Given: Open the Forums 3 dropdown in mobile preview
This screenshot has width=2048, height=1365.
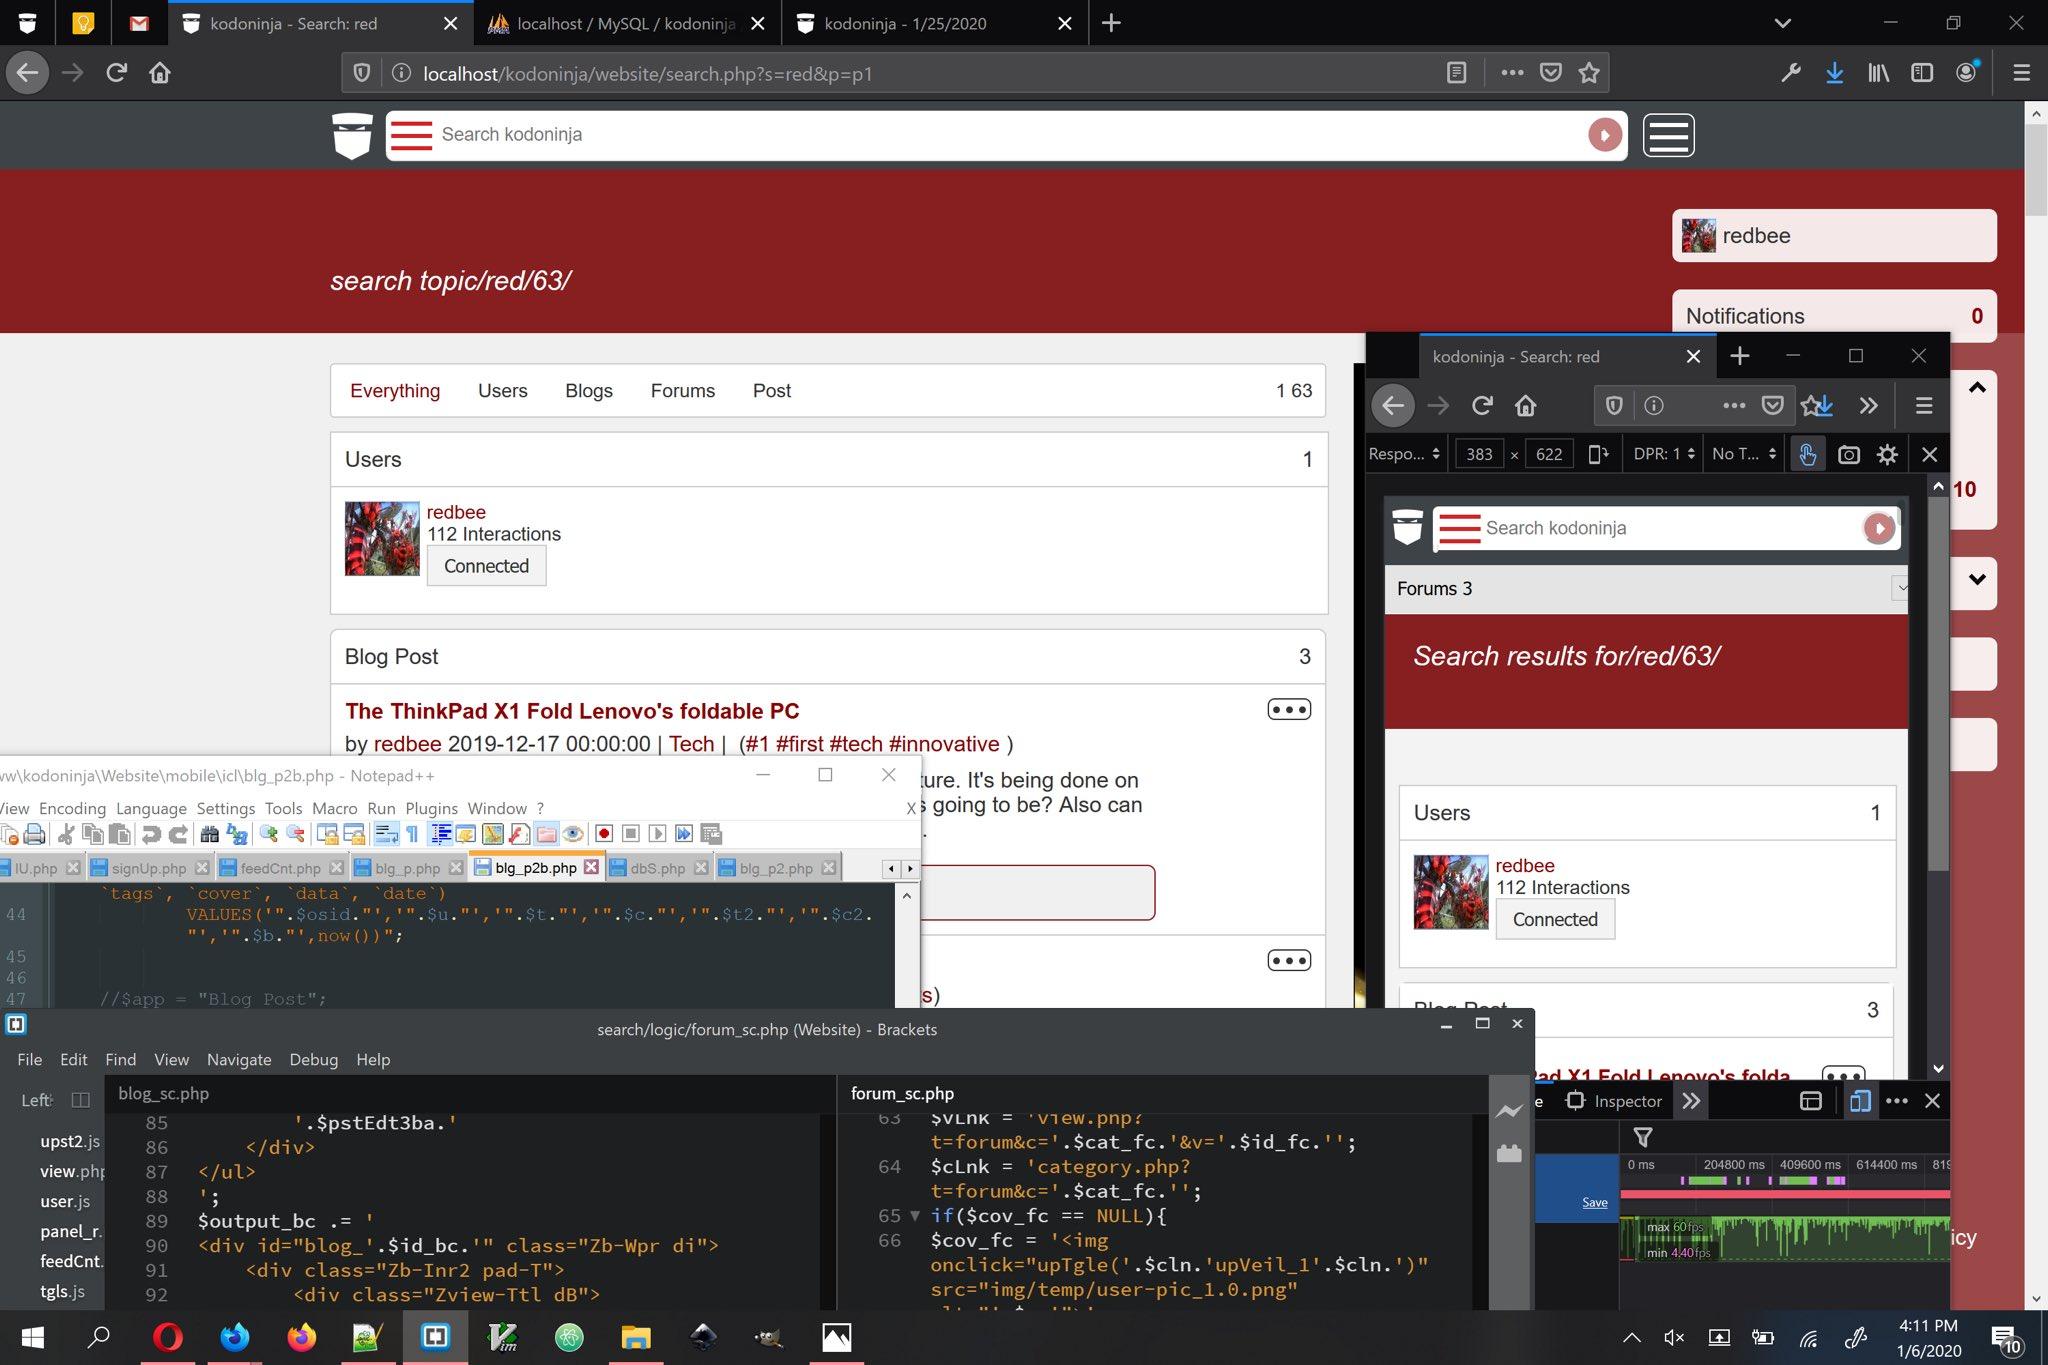Looking at the screenshot, I should pos(1646,589).
